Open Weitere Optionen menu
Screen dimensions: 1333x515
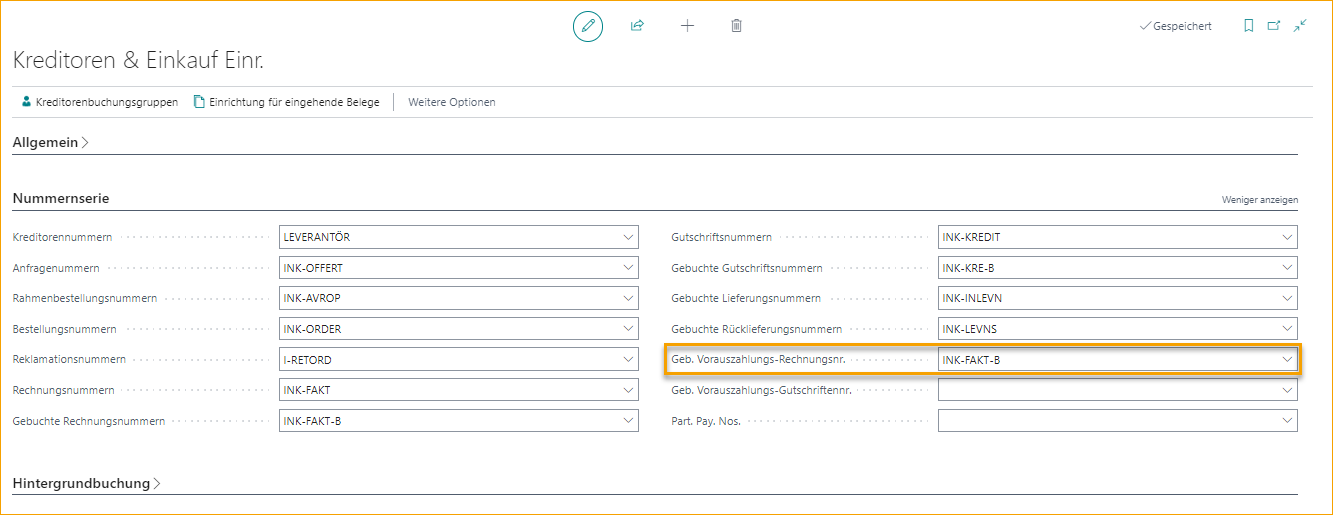coord(451,102)
